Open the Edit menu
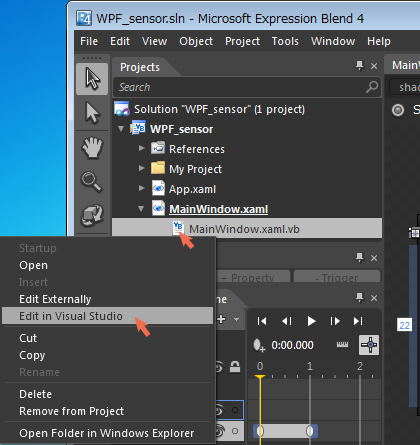420x445 pixels. coord(120,41)
